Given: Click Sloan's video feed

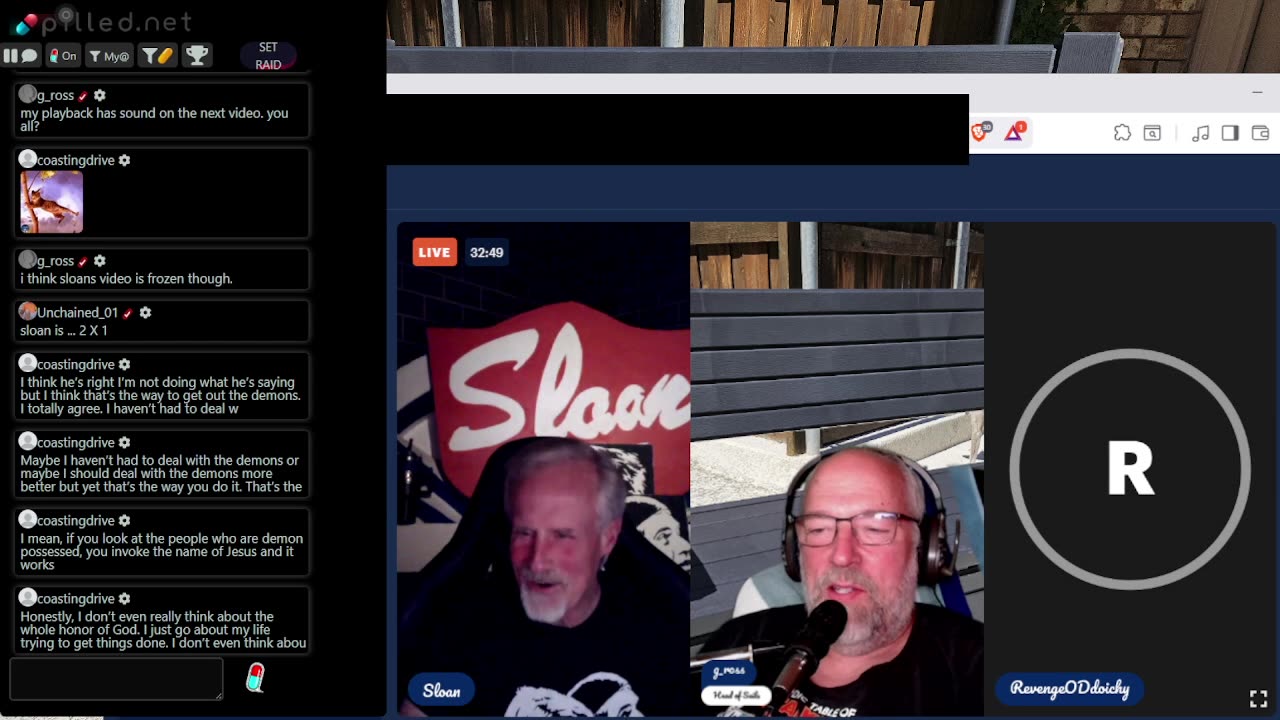Looking at the screenshot, I should click(x=543, y=468).
